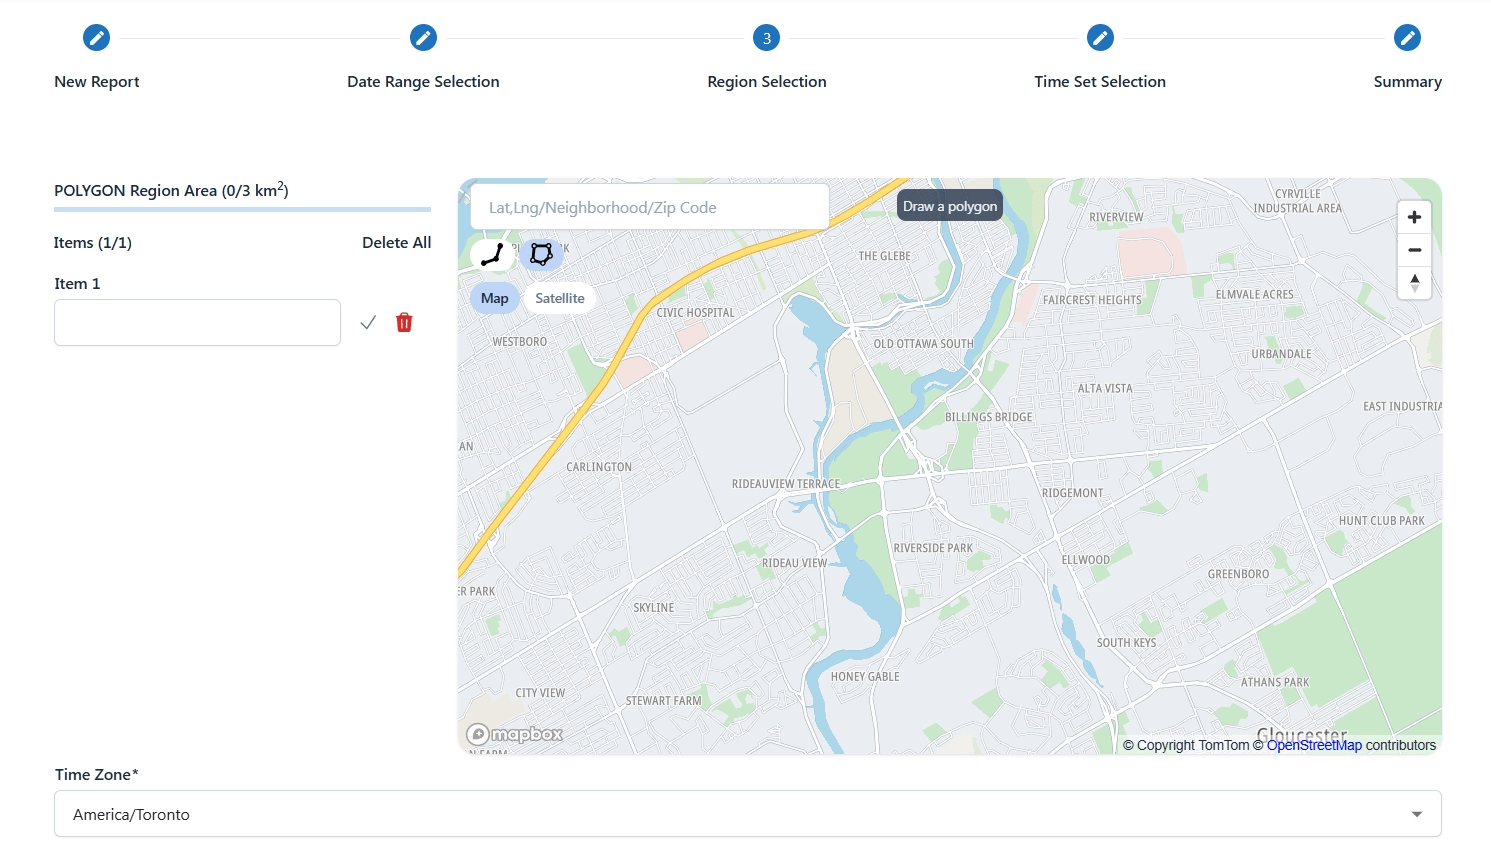Go to Region Selection step label
The height and width of the screenshot is (843, 1491).
[x=767, y=82]
